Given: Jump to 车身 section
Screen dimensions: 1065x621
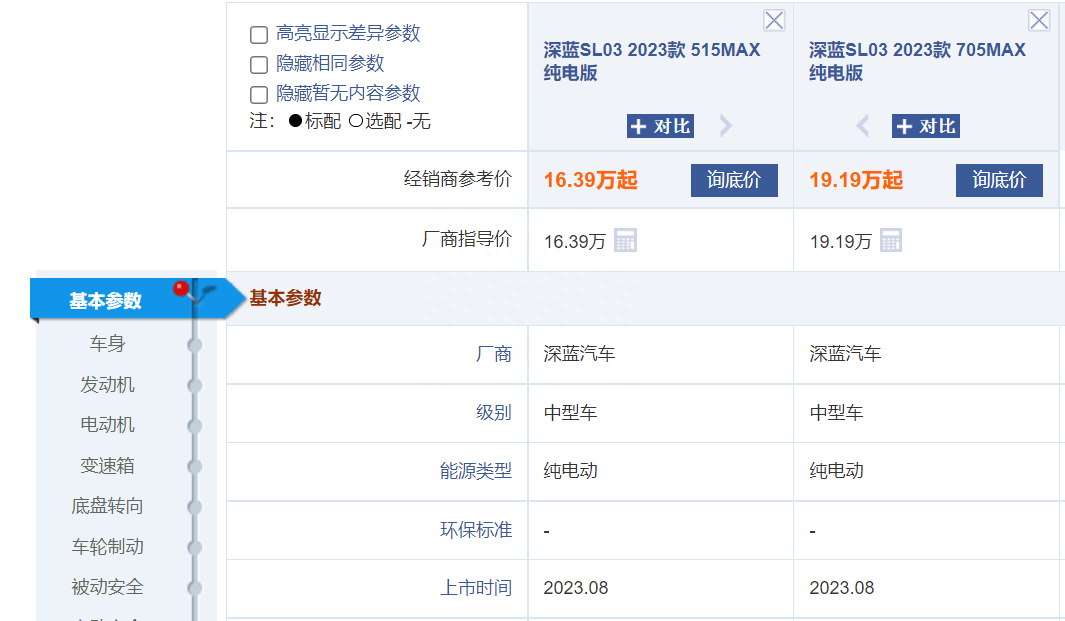Looking at the screenshot, I should (x=107, y=344).
